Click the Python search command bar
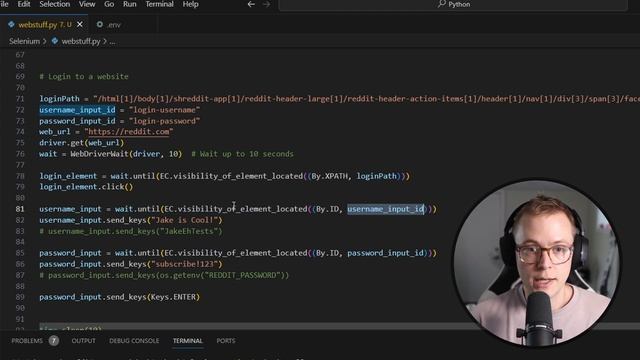640x360 pixels. [453, 4]
